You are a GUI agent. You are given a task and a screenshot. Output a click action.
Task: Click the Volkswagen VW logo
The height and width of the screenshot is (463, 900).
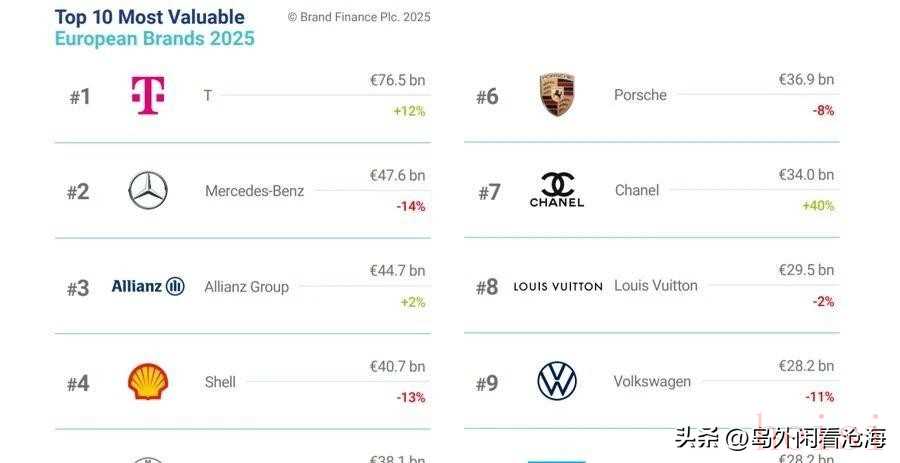coord(557,381)
